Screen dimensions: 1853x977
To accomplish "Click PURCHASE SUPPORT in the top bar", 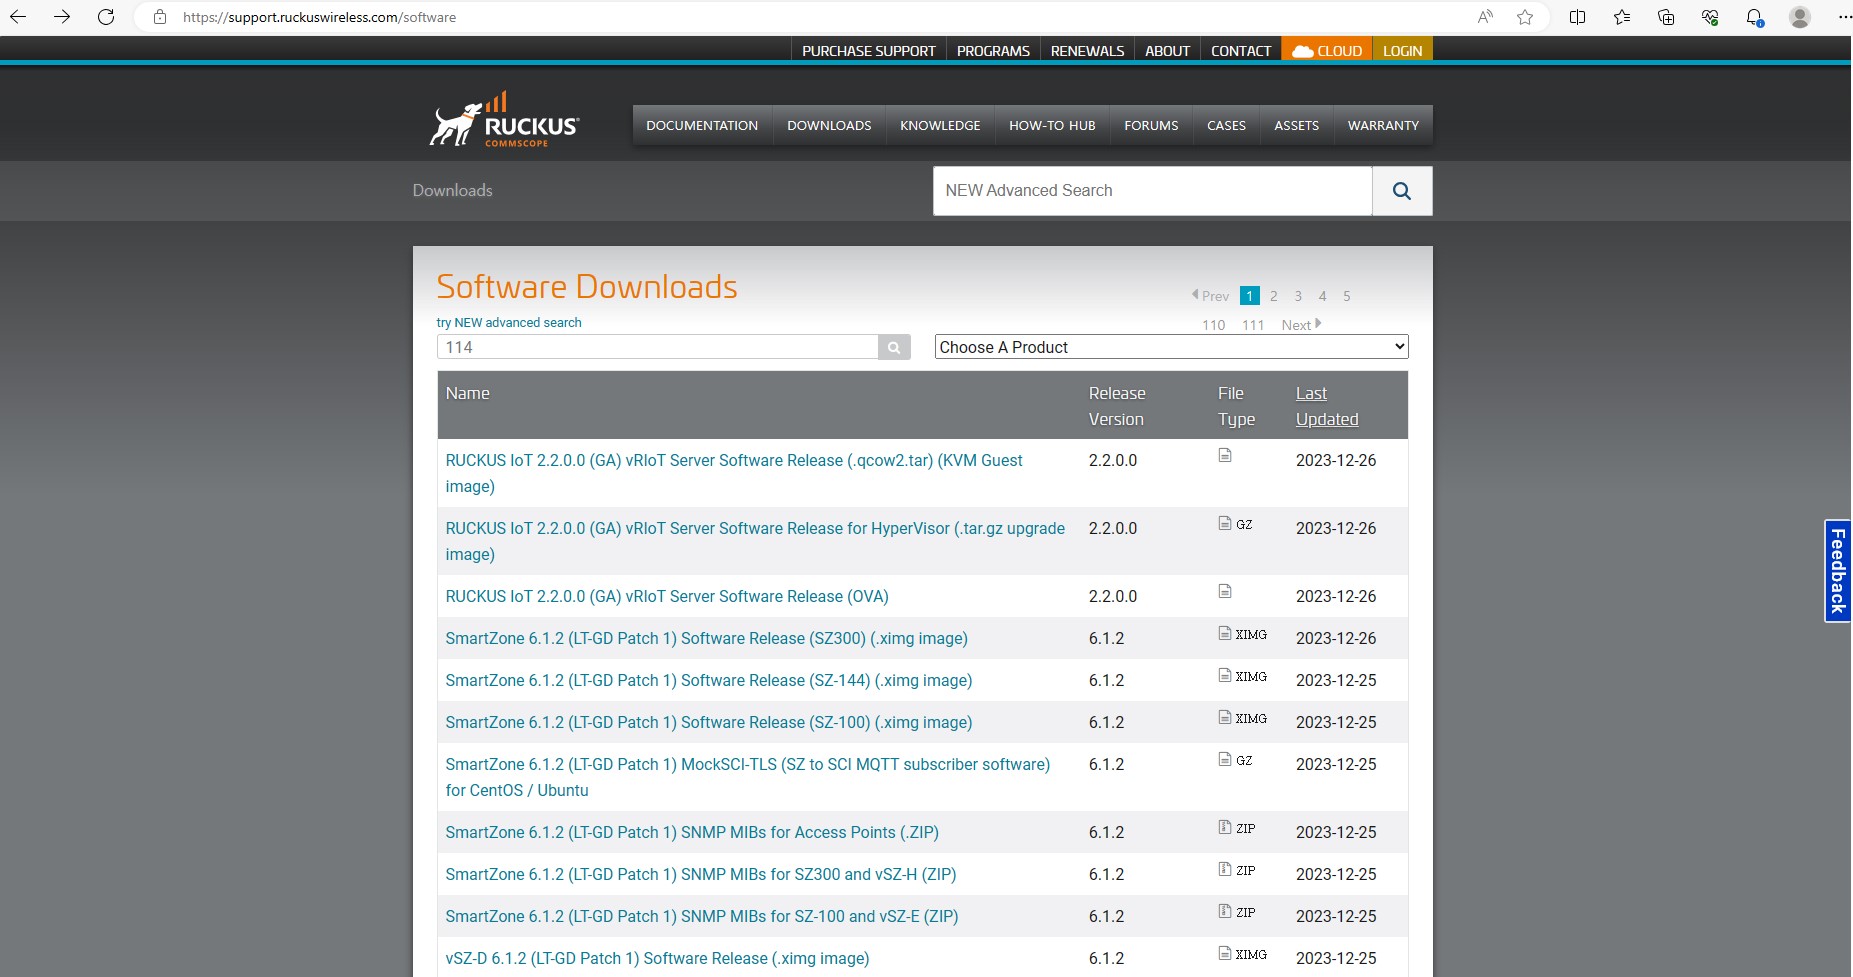I will coord(869,51).
